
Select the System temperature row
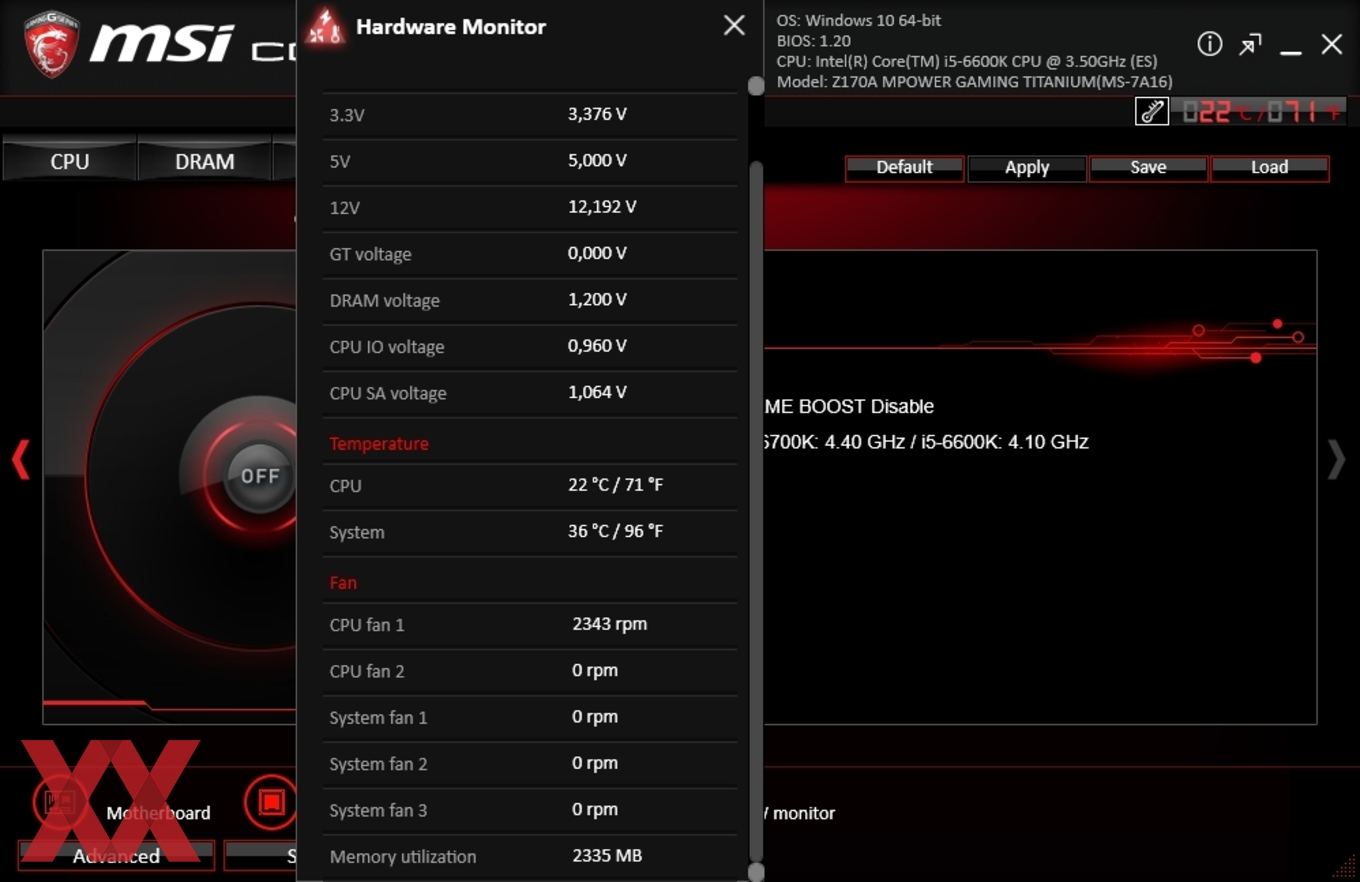[x=530, y=532]
